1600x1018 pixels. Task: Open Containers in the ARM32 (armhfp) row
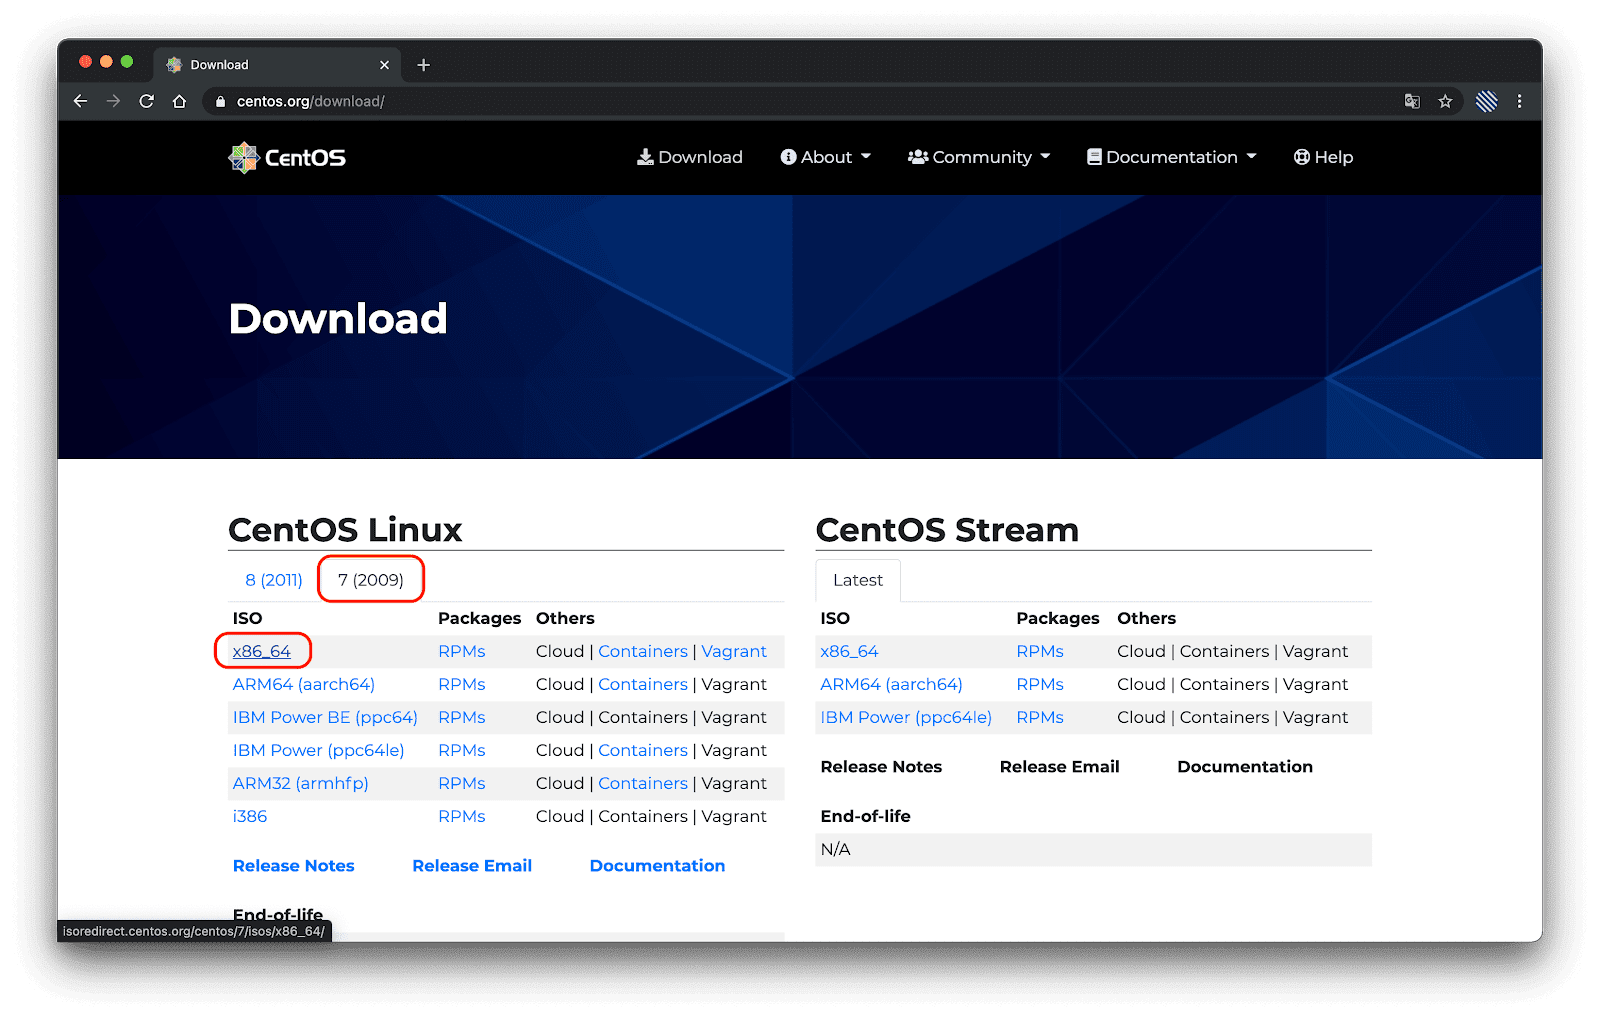click(x=643, y=783)
